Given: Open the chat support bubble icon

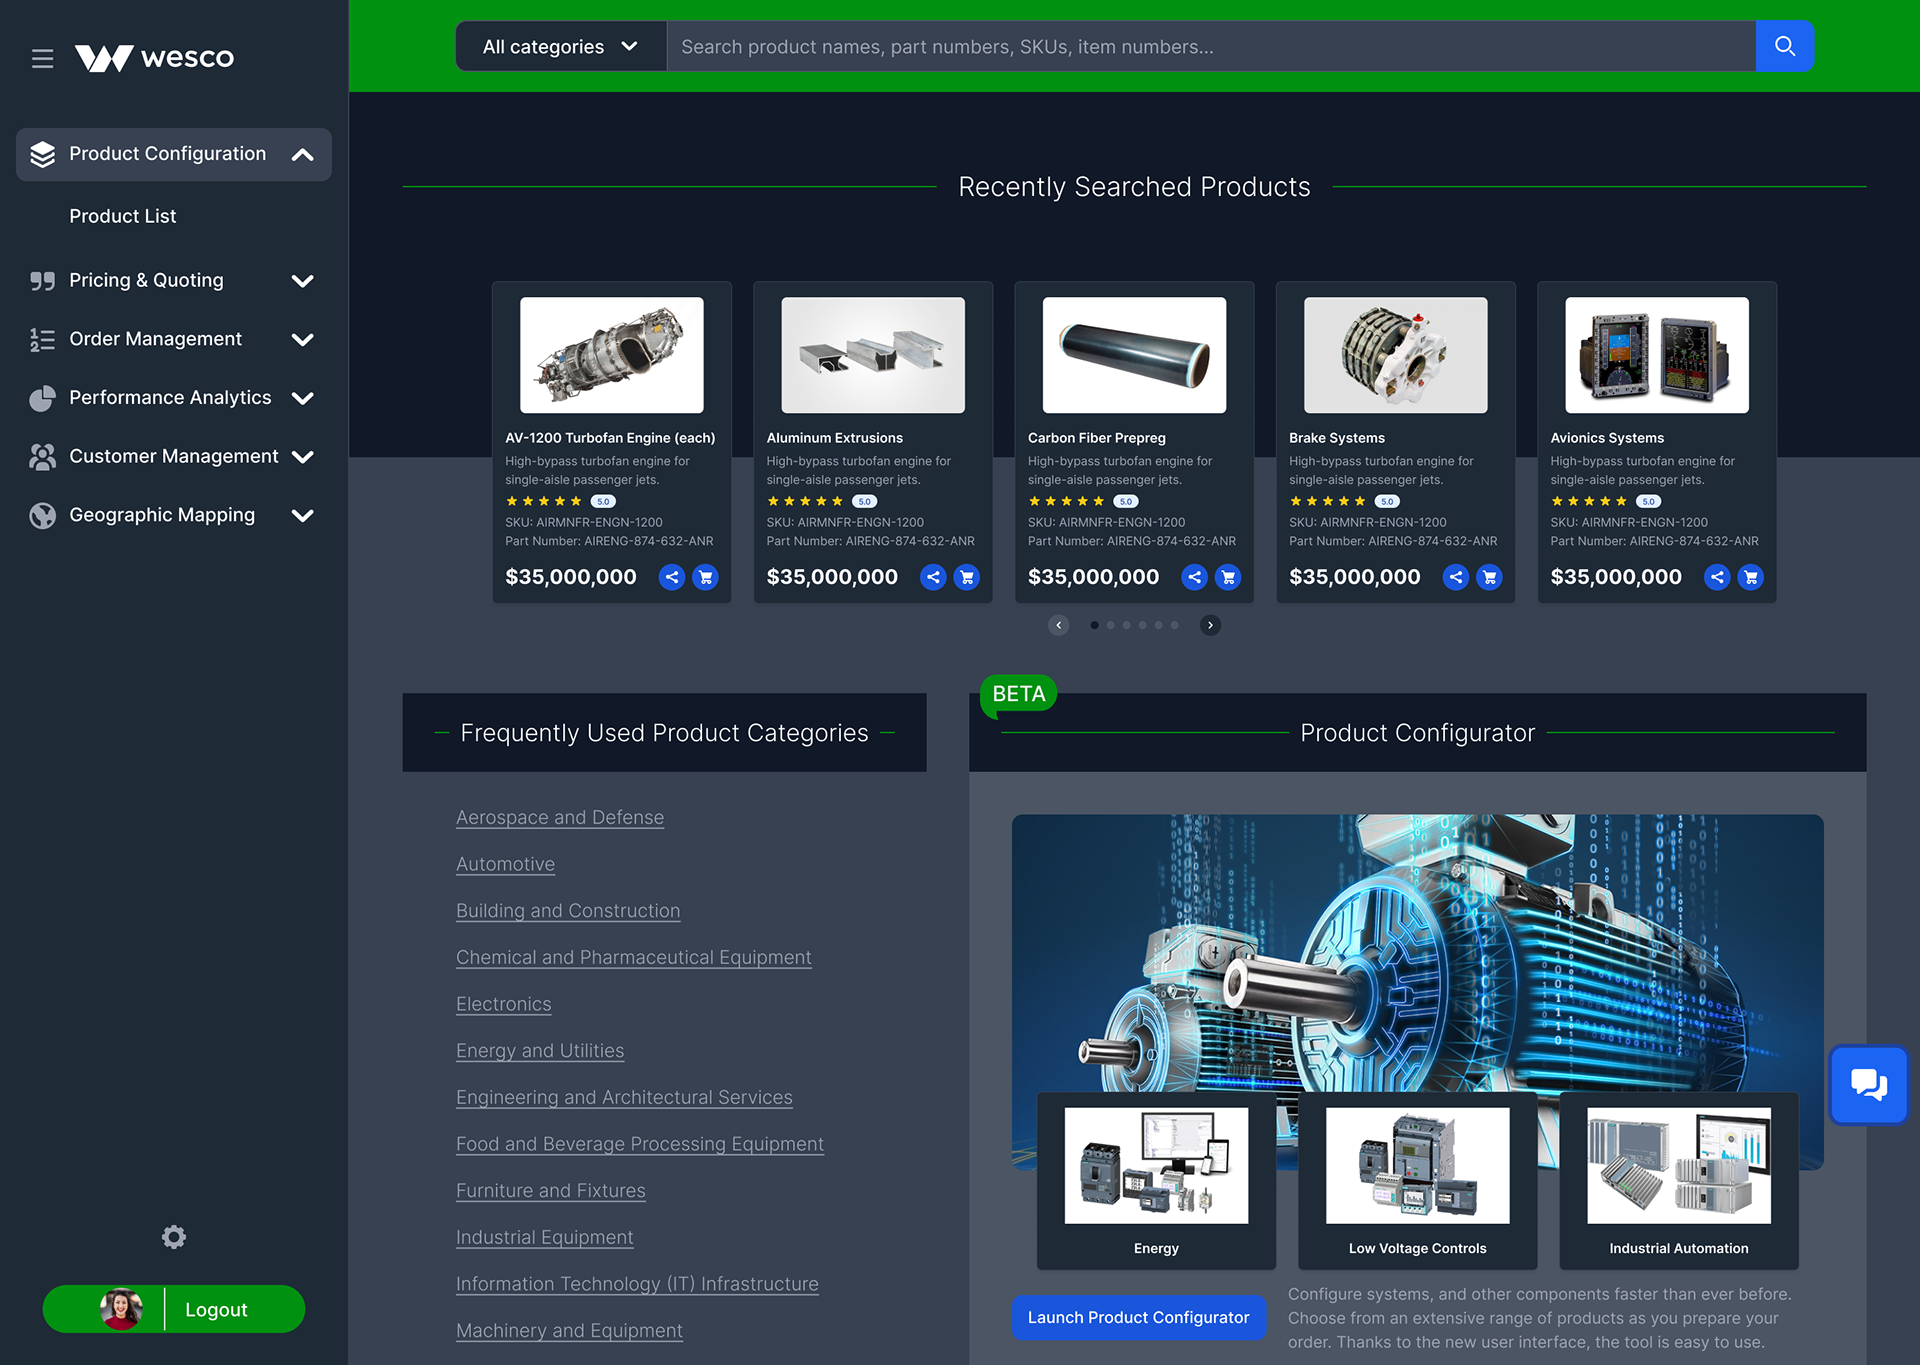Looking at the screenshot, I should pyautogui.click(x=1868, y=1084).
